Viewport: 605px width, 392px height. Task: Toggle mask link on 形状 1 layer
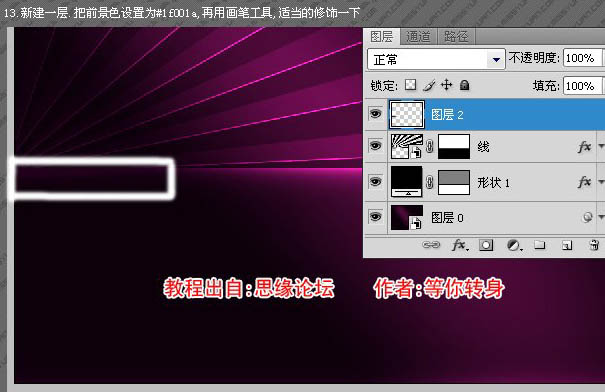430,182
